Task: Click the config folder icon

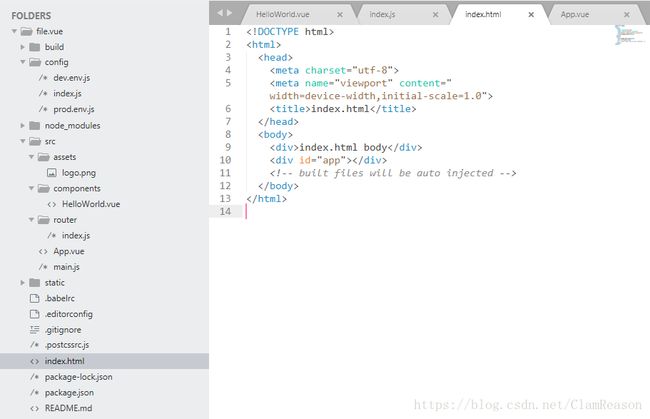Action: coord(35,62)
